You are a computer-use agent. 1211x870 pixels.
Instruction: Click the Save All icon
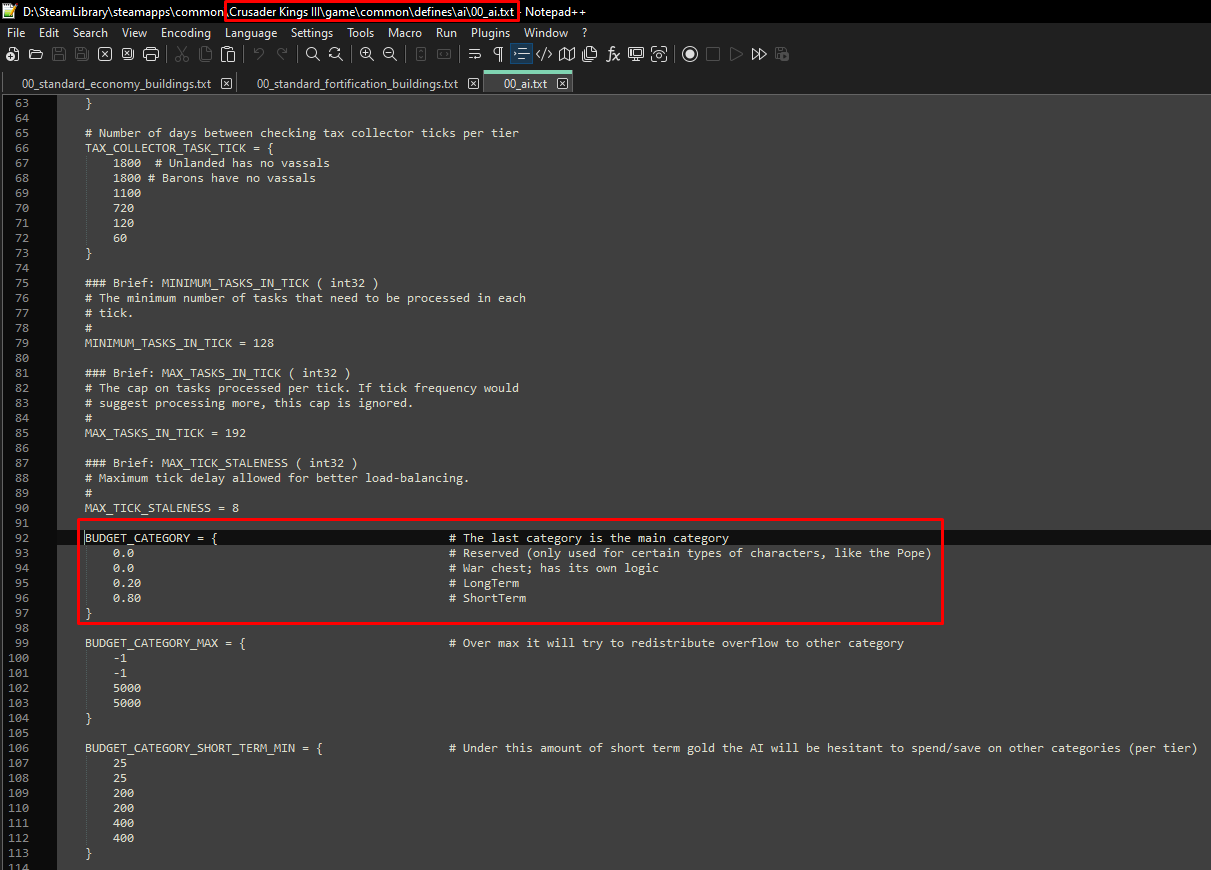click(x=82, y=54)
